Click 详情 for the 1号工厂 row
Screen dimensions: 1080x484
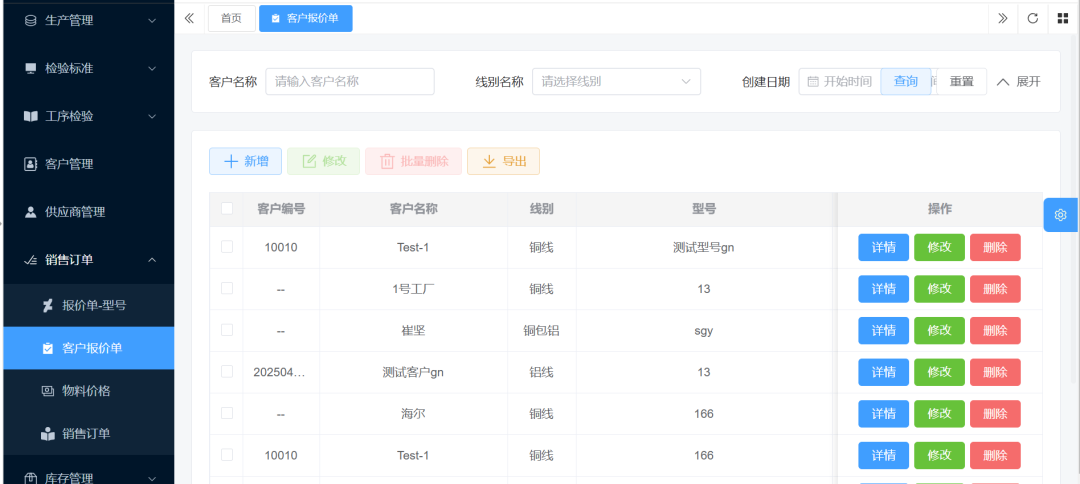pos(883,289)
